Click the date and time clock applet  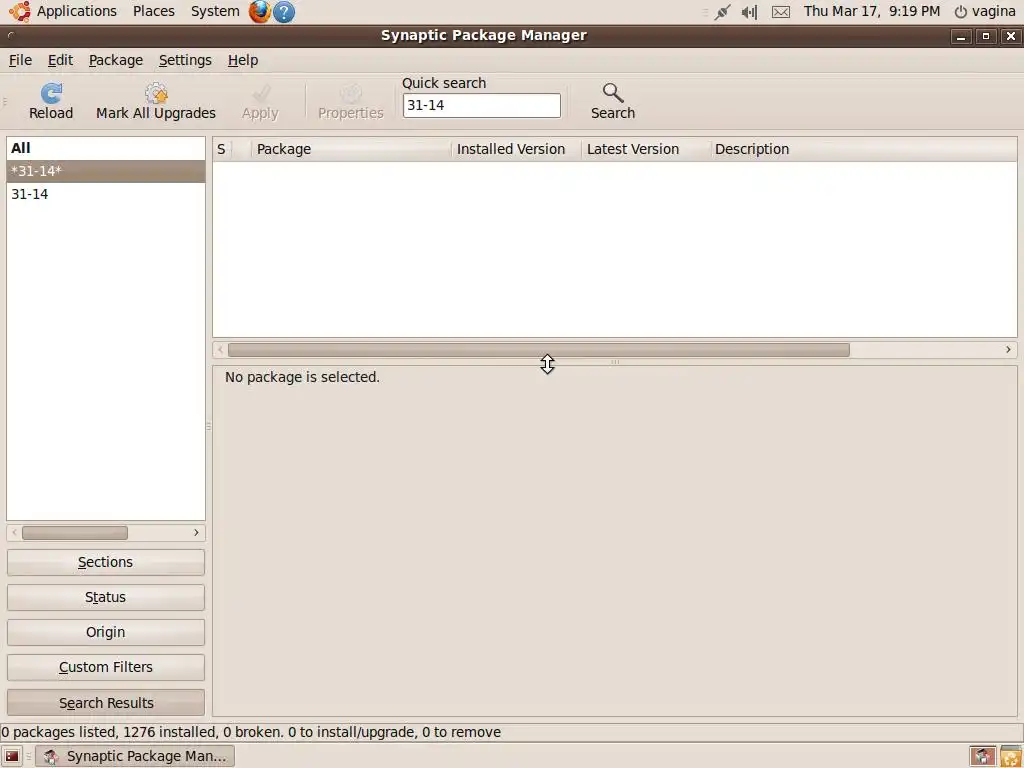pos(872,11)
